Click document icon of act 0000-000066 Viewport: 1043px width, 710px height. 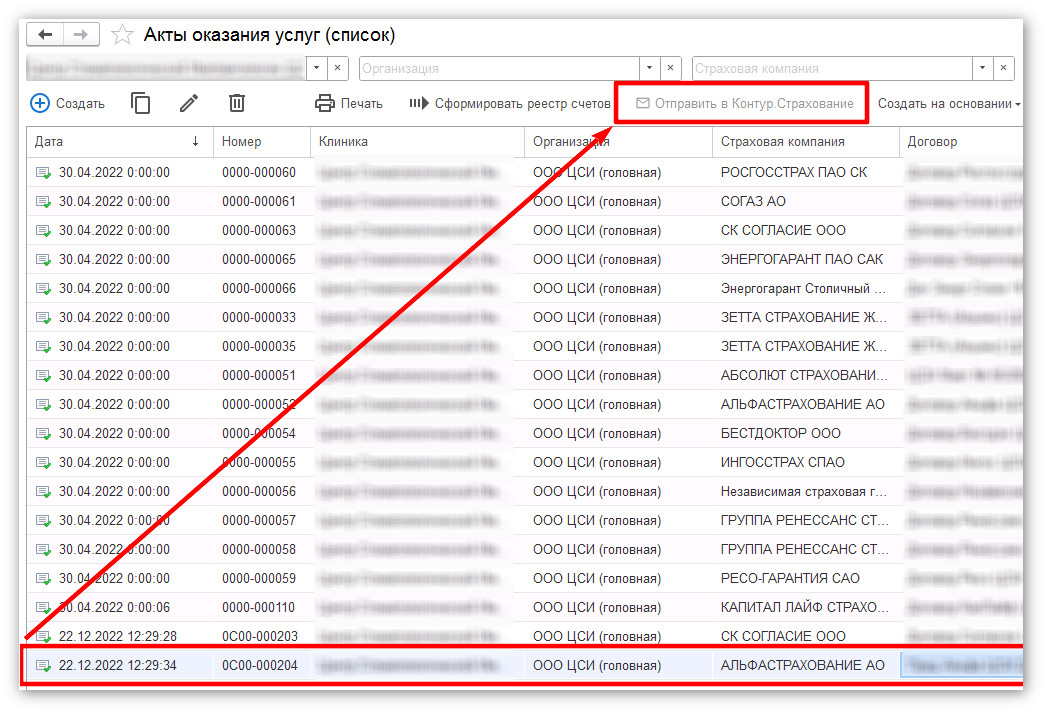click(43, 289)
